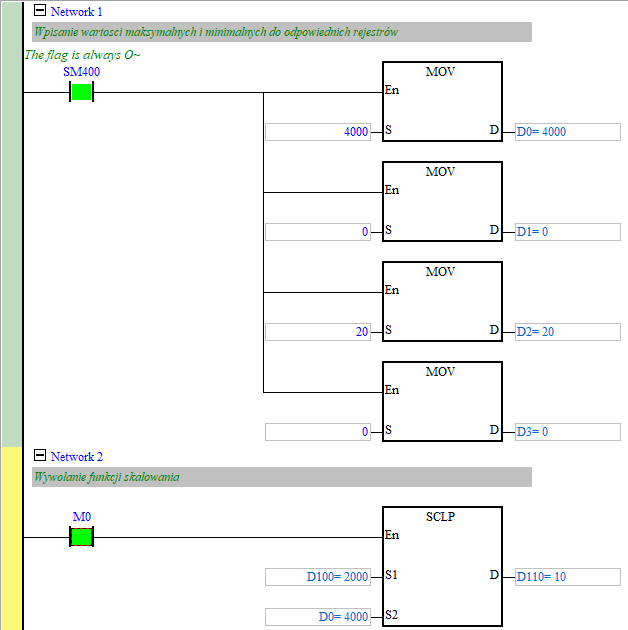Select the MOV block outputting to D2

pyautogui.click(x=441, y=302)
